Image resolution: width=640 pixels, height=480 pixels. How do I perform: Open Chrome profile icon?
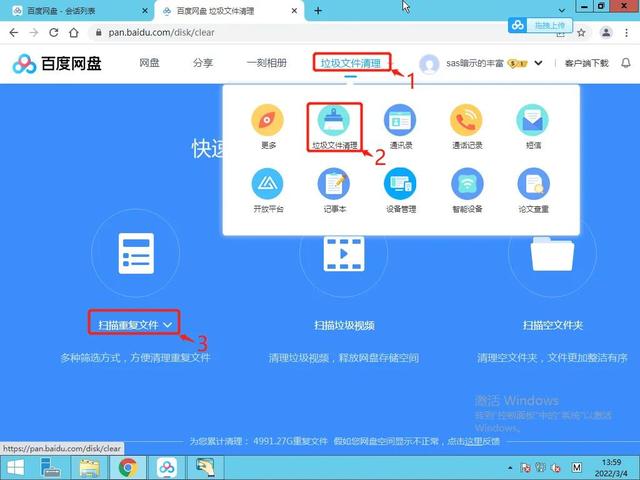point(606,33)
